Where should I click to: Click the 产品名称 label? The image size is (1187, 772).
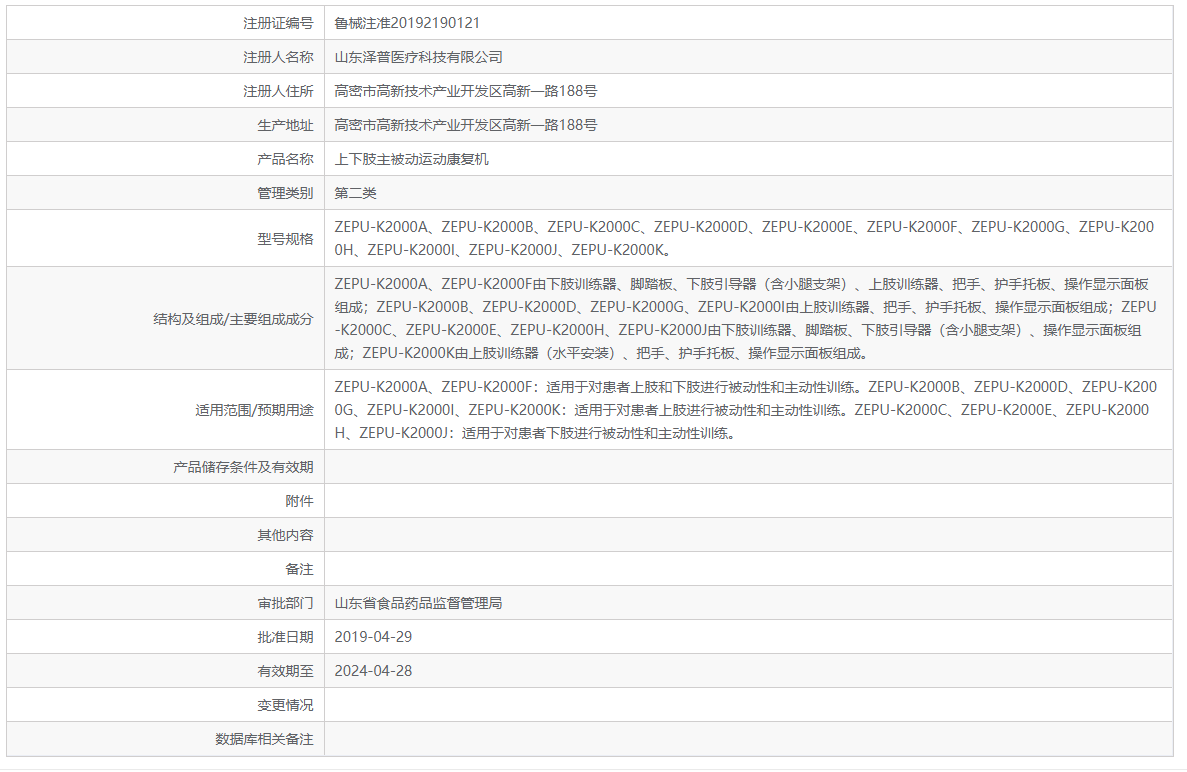click(285, 160)
